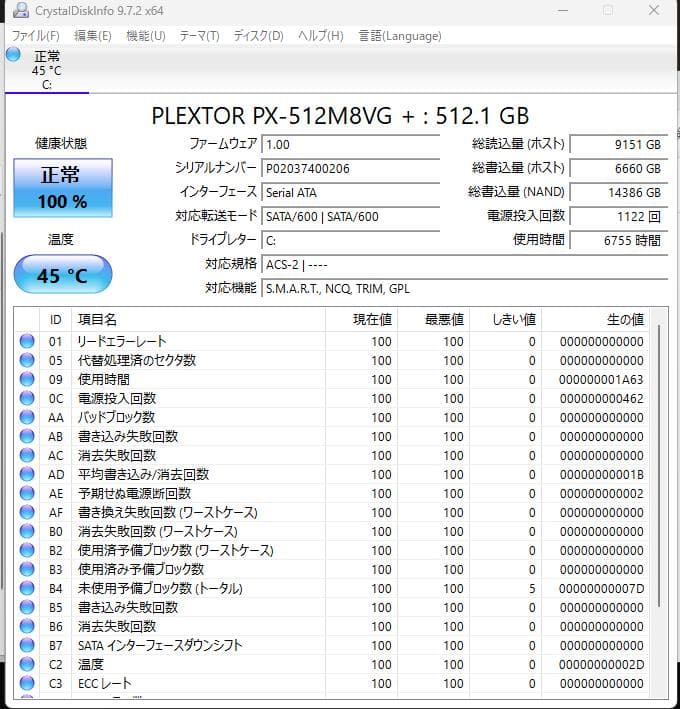Screen dimensions: 680x709
Task: Select raw value 00000000001B
Action: tap(601, 474)
